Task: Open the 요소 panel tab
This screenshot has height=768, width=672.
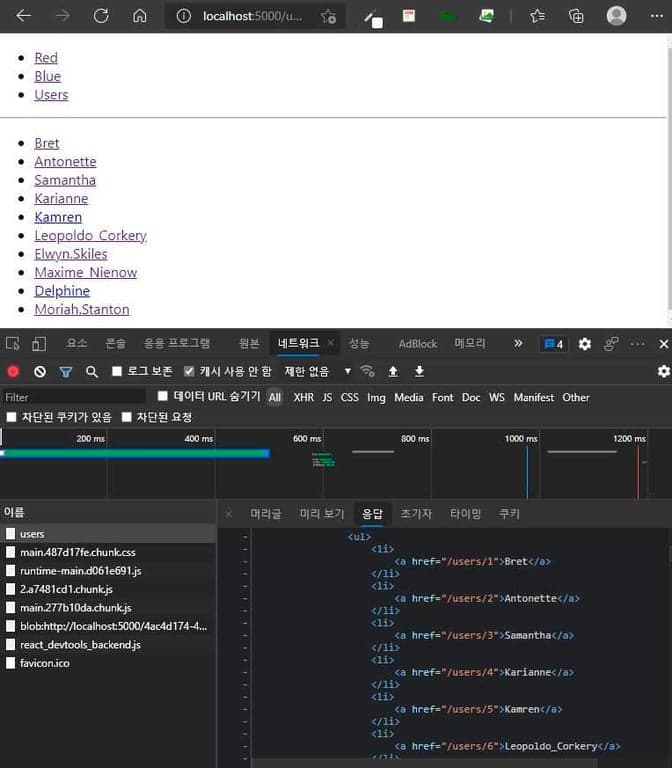Action: pos(77,344)
